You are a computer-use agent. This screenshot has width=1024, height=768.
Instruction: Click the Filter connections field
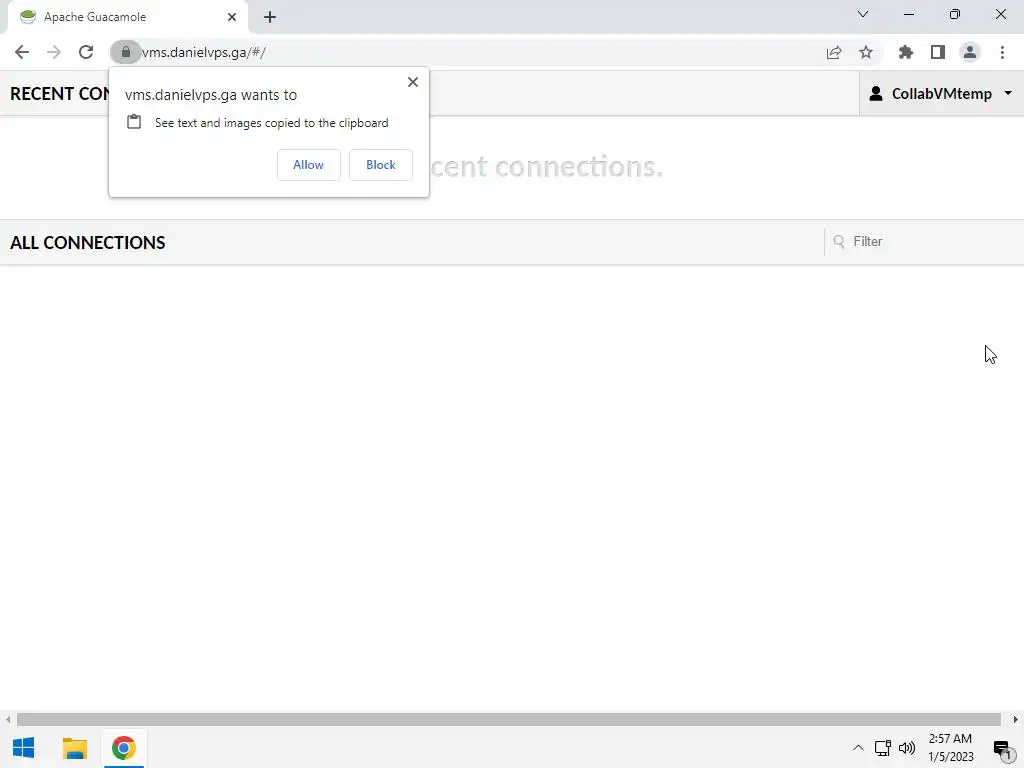(x=924, y=242)
